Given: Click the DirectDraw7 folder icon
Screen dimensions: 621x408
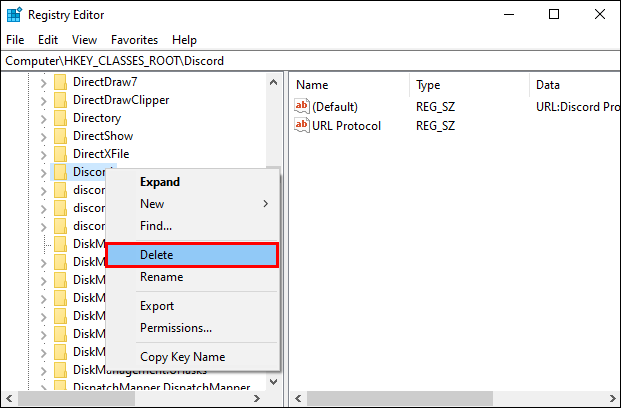Looking at the screenshot, I should tap(60, 82).
